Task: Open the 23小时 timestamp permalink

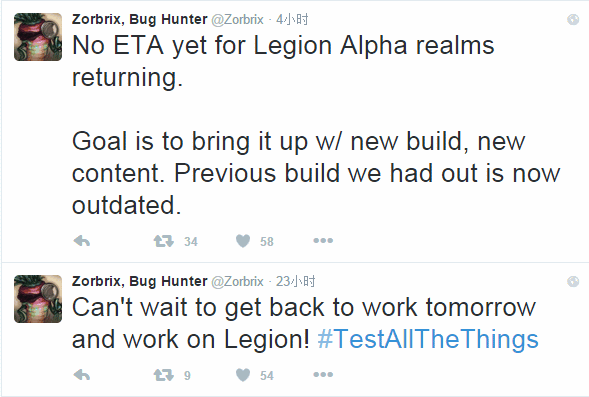Action: coord(296,281)
